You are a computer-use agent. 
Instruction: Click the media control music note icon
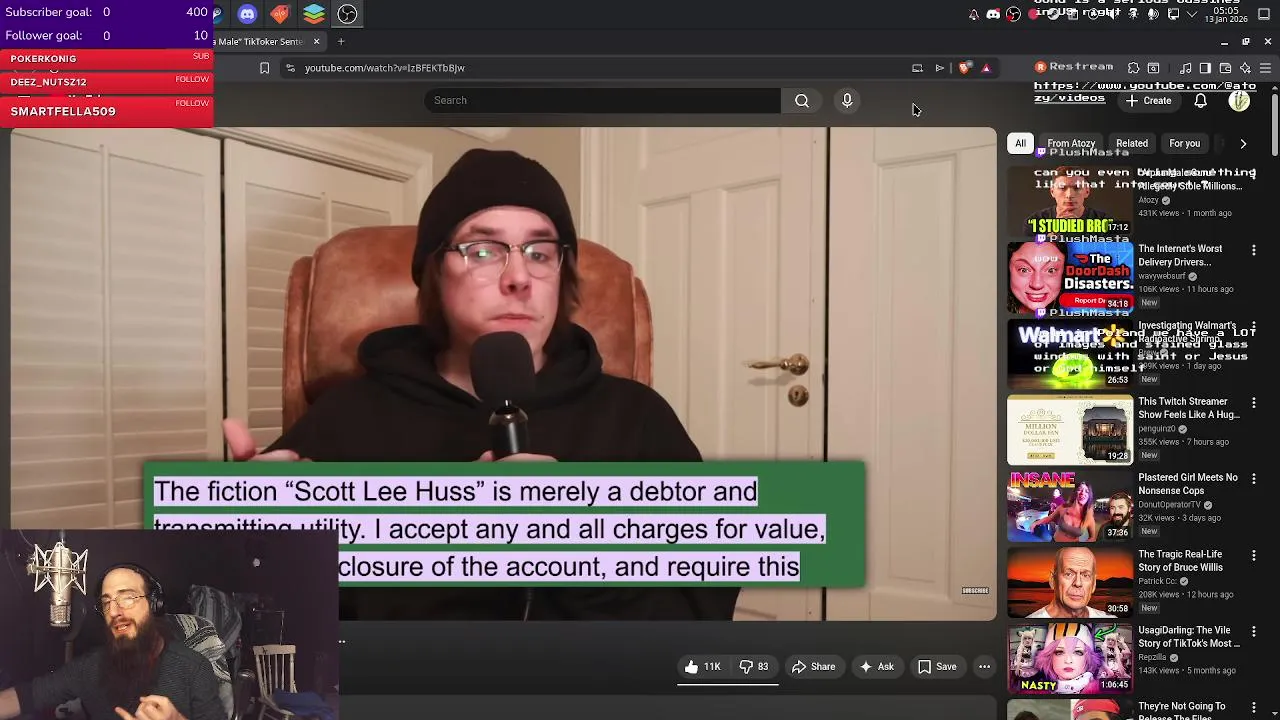tap(1185, 68)
